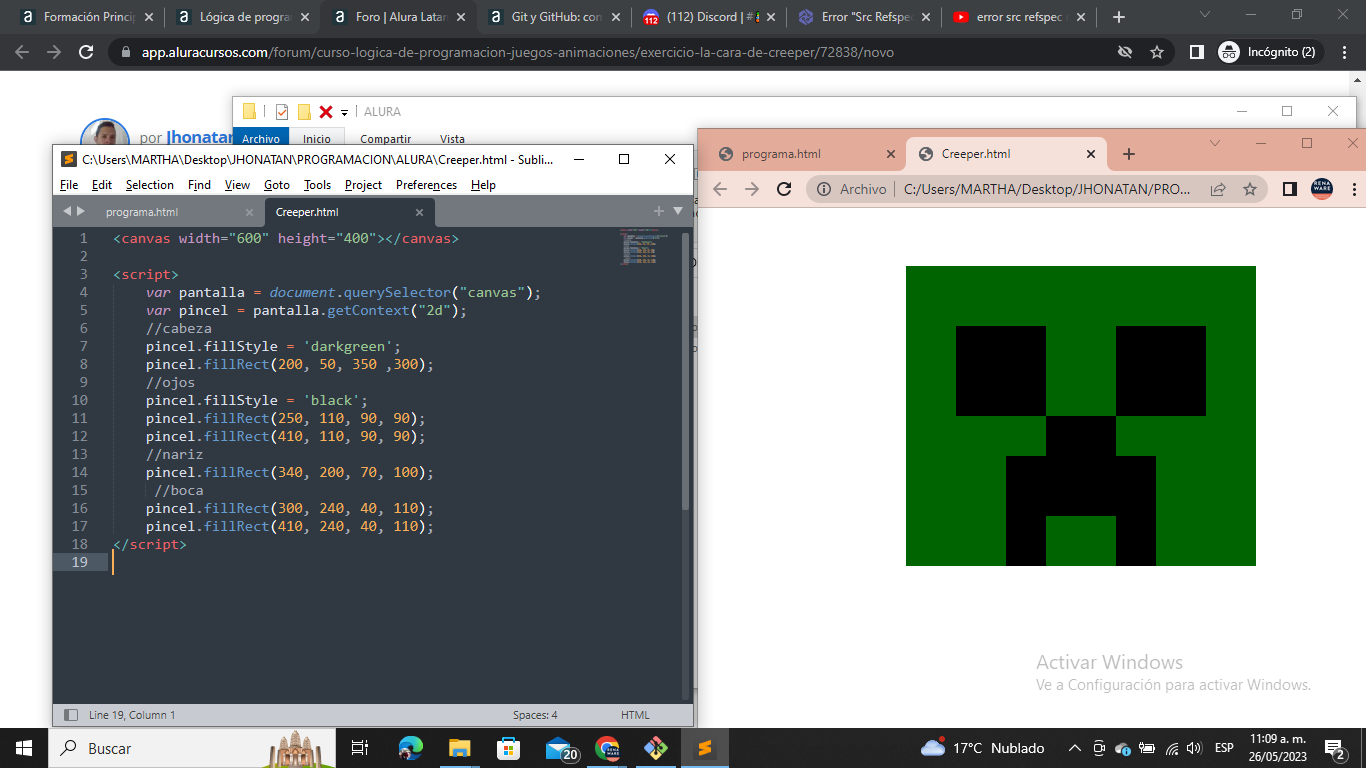Open Task View on the taskbar

(x=361, y=748)
